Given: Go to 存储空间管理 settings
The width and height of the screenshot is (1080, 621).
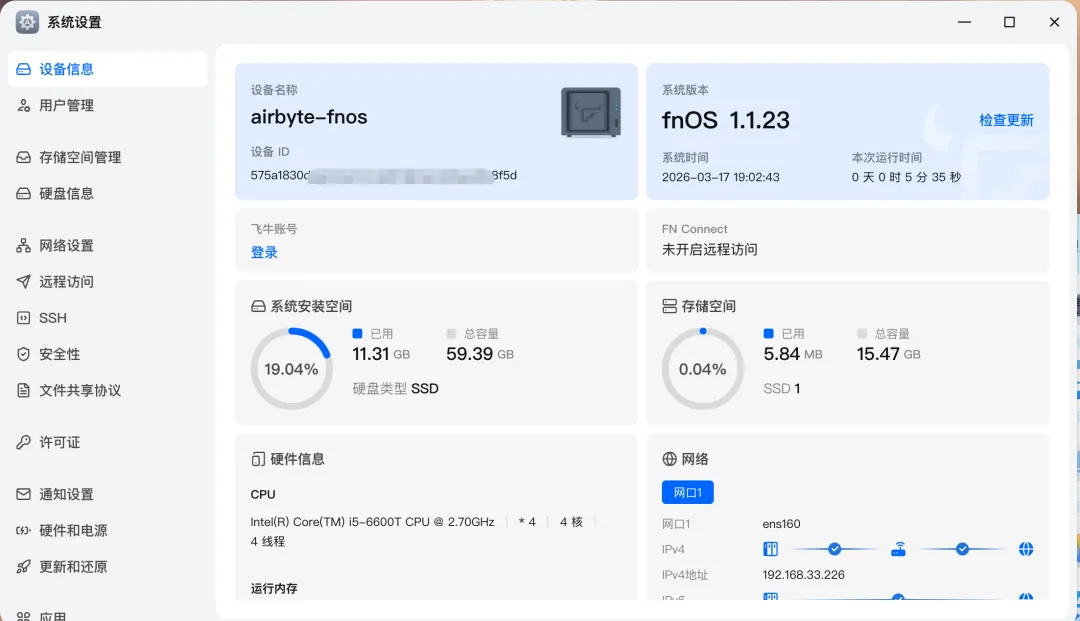Looking at the screenshot, I should [x=107, y=157].
